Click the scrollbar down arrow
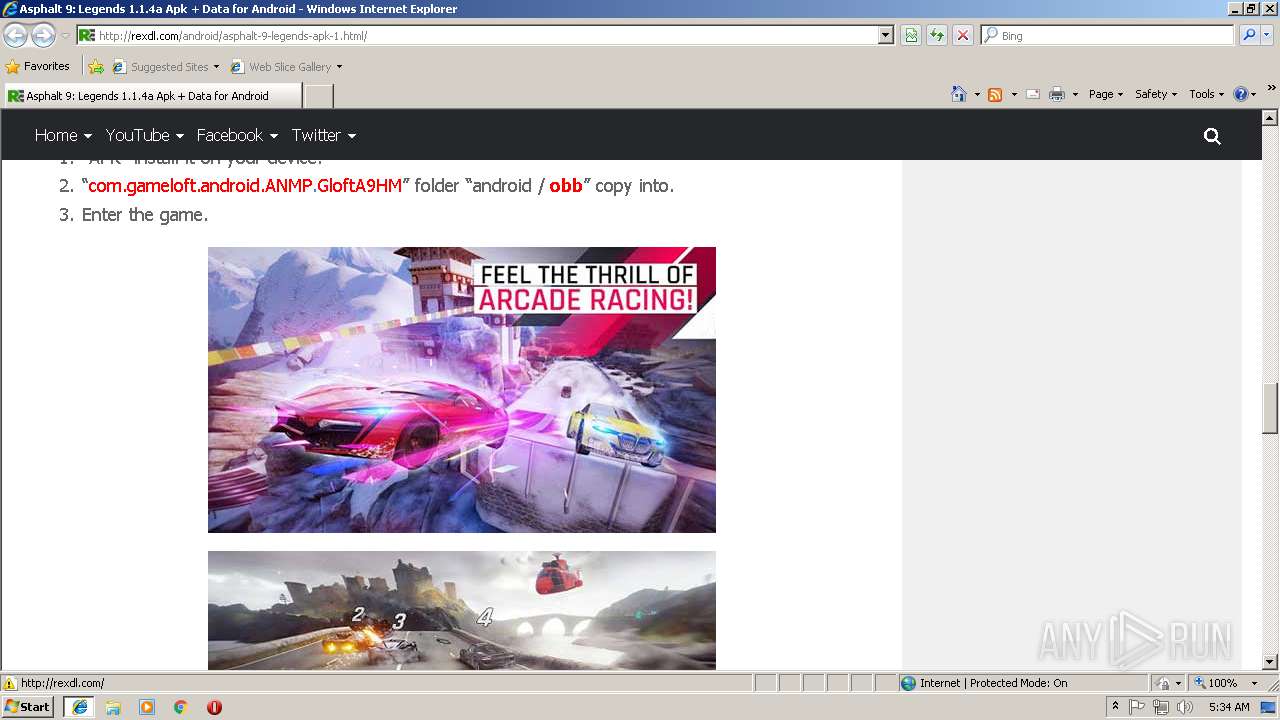Screen dimensions: 1280x720 tap(1270, 661)
